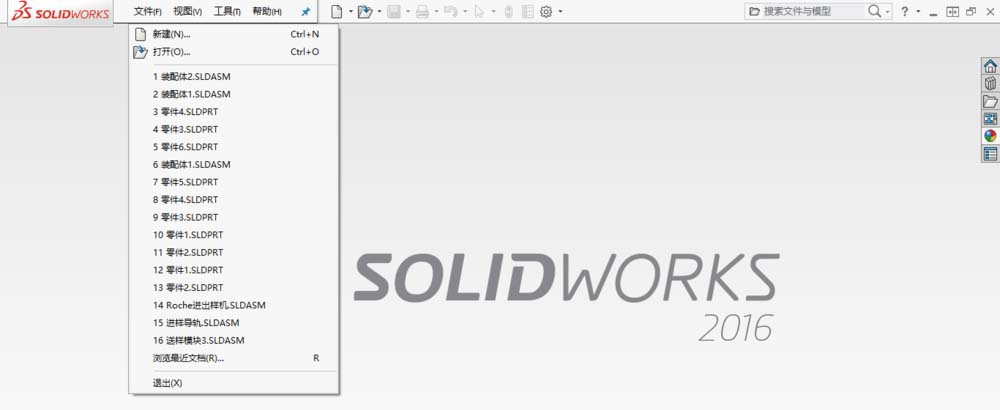Click the Rebuild traffic light icon
This screenshot has width=1000, height=410.
pyautogui.click(x=508, y=11)
